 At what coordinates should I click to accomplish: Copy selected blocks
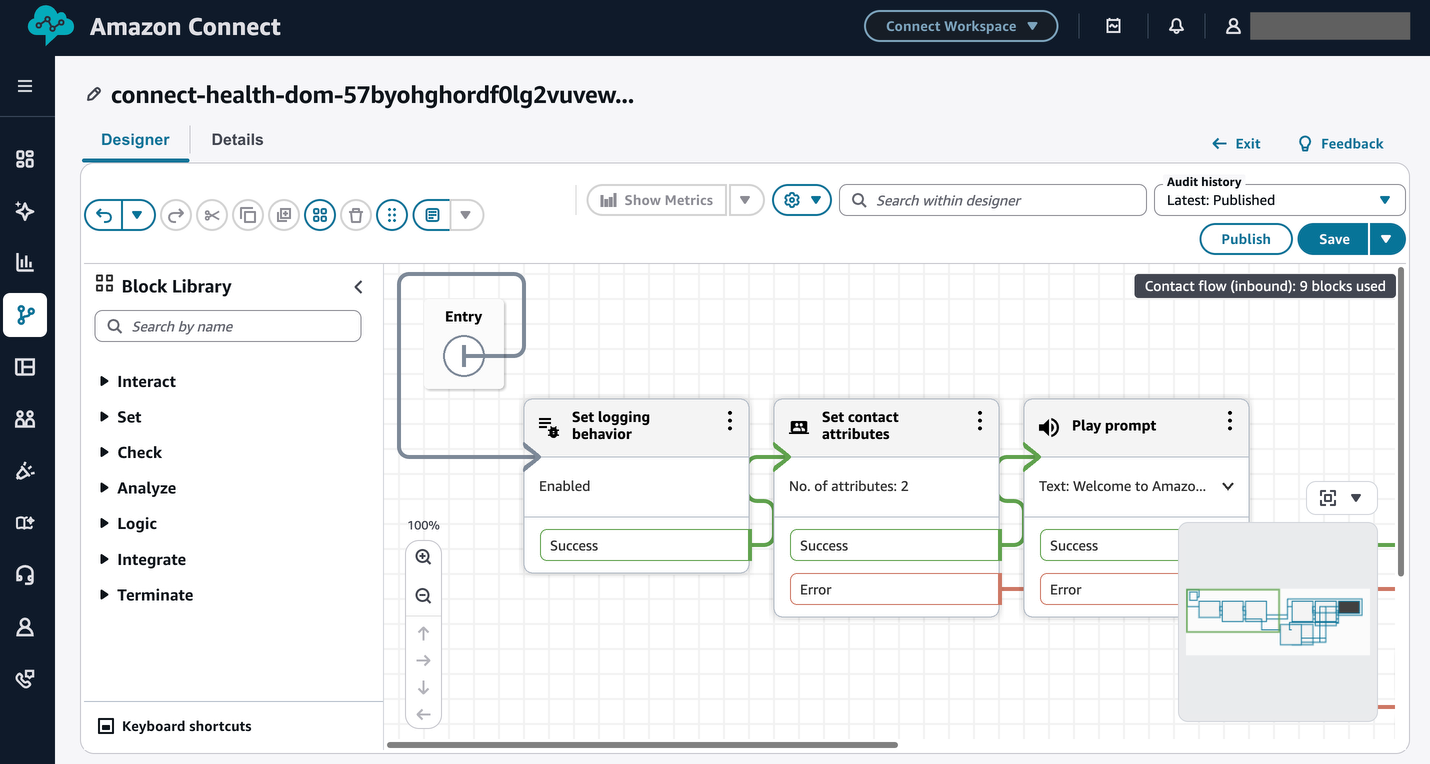click(248, 215)
